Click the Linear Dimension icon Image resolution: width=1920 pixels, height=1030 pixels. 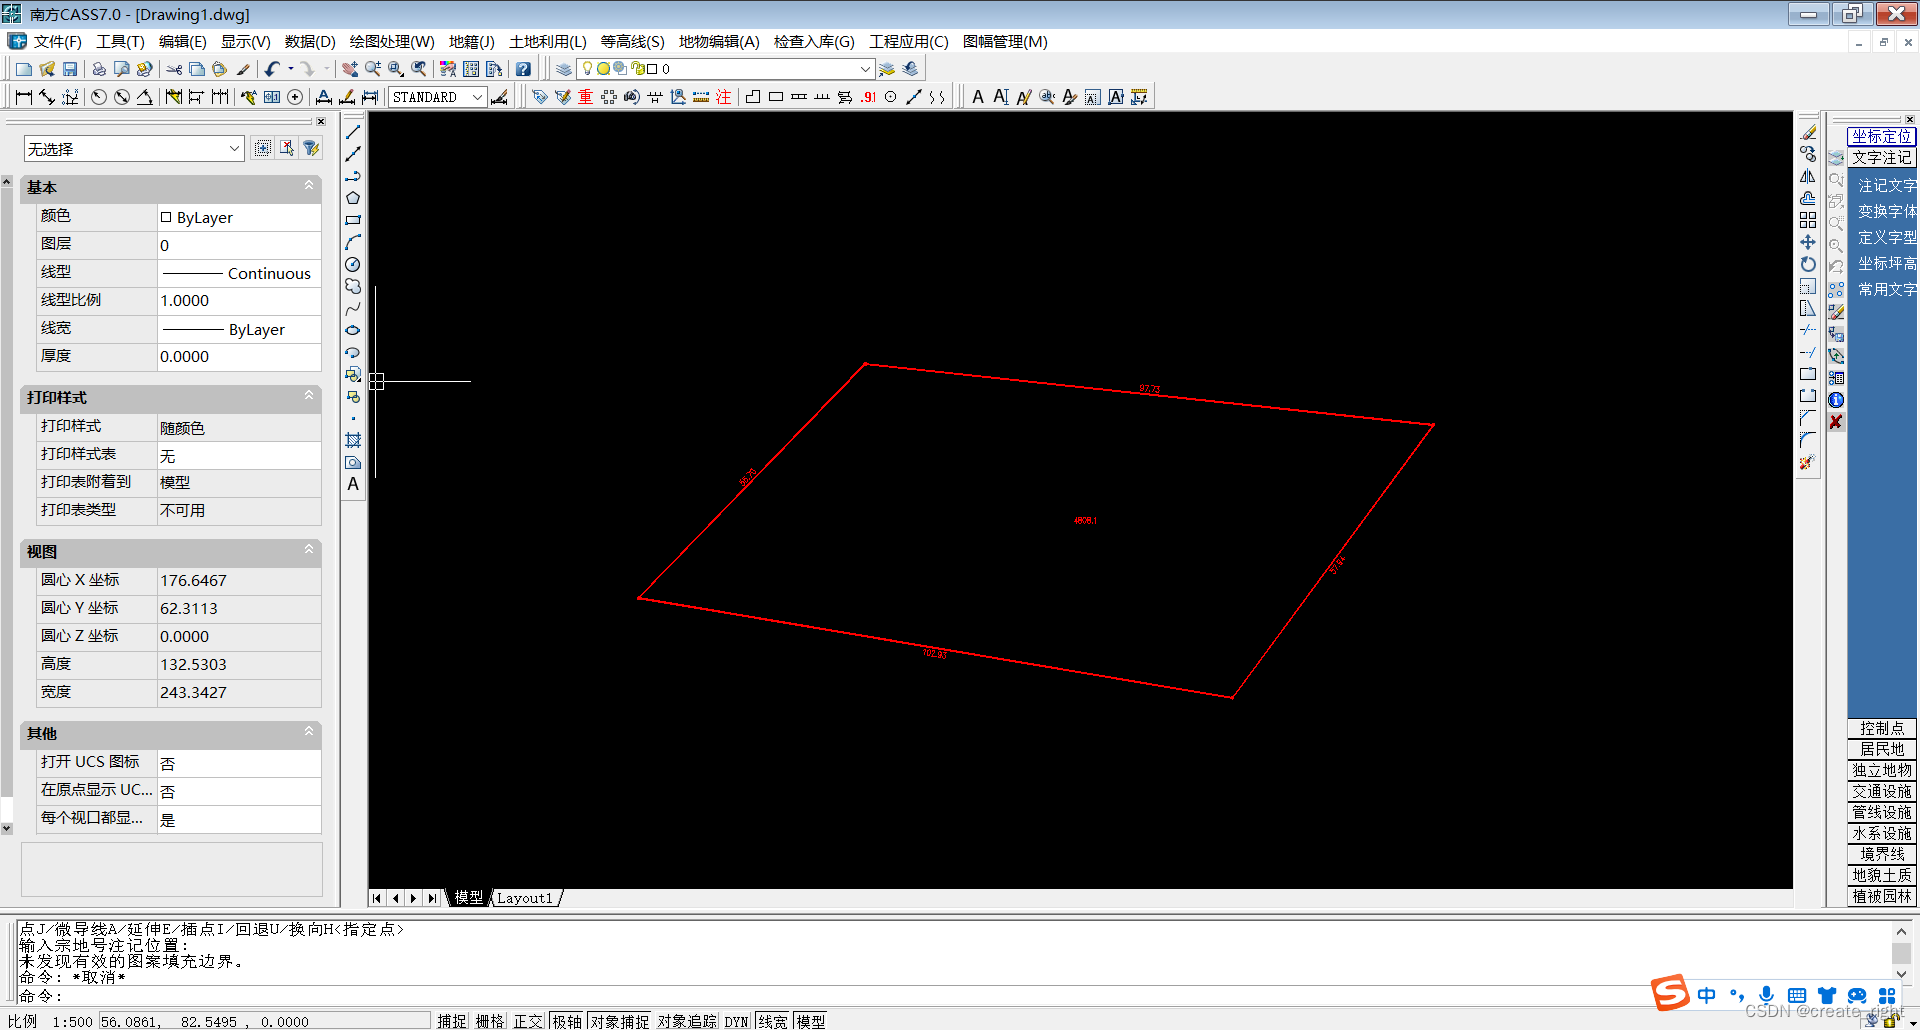pyautogui.click(x=24, y=97)
